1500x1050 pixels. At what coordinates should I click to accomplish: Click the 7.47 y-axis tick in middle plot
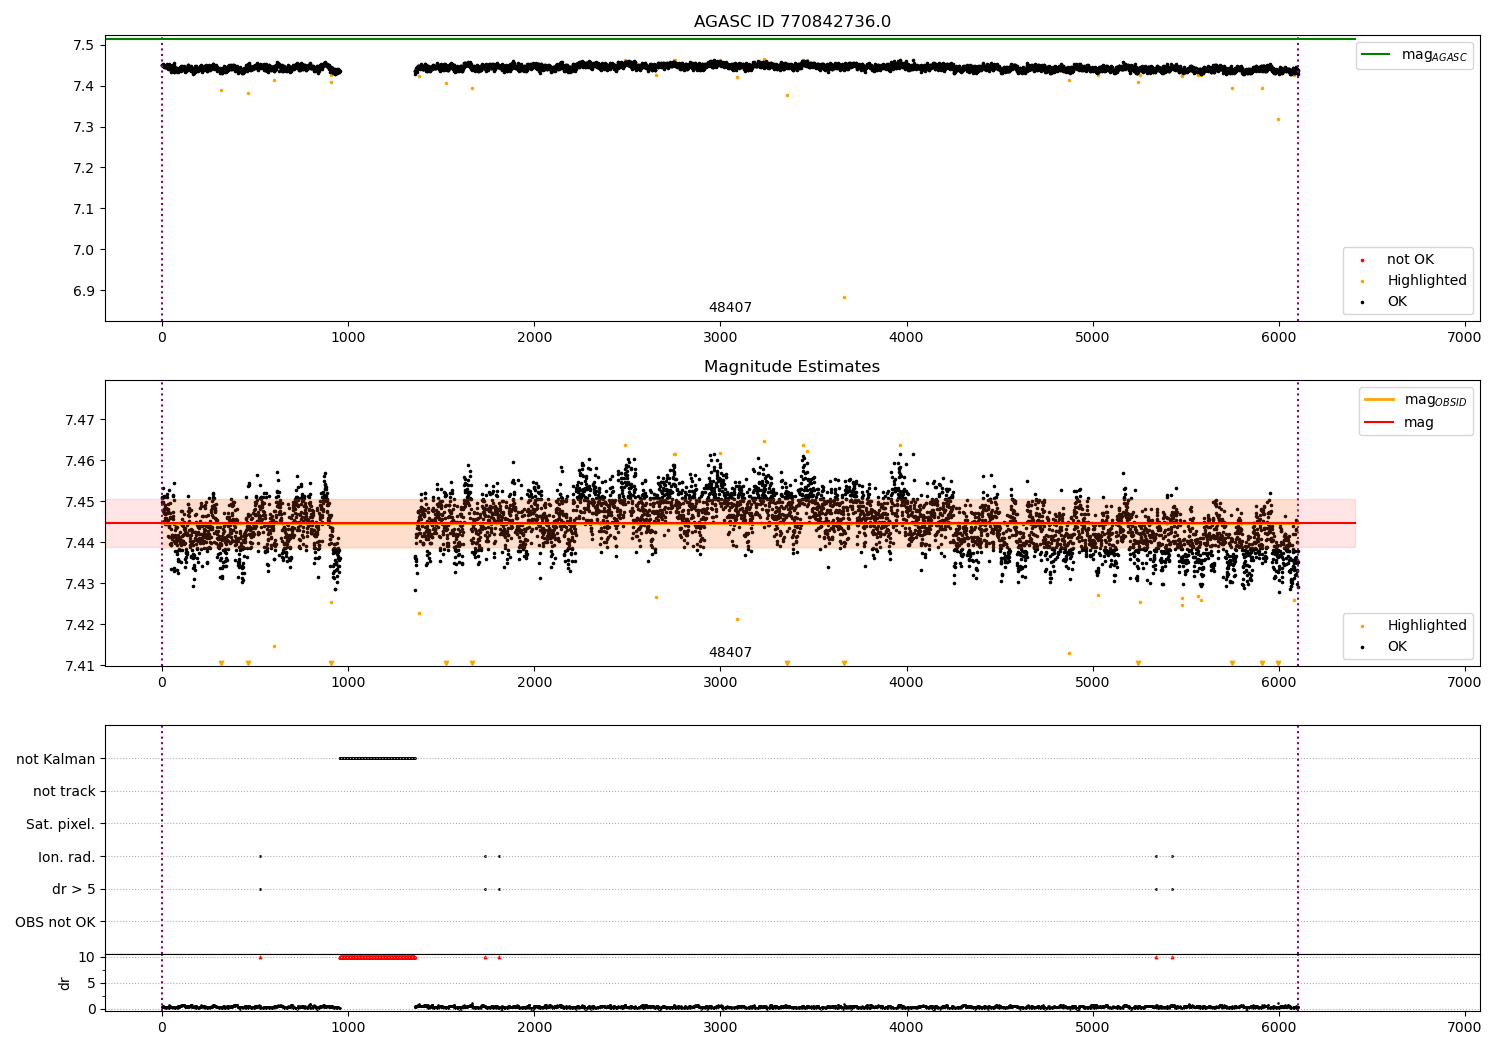[80, 420]
